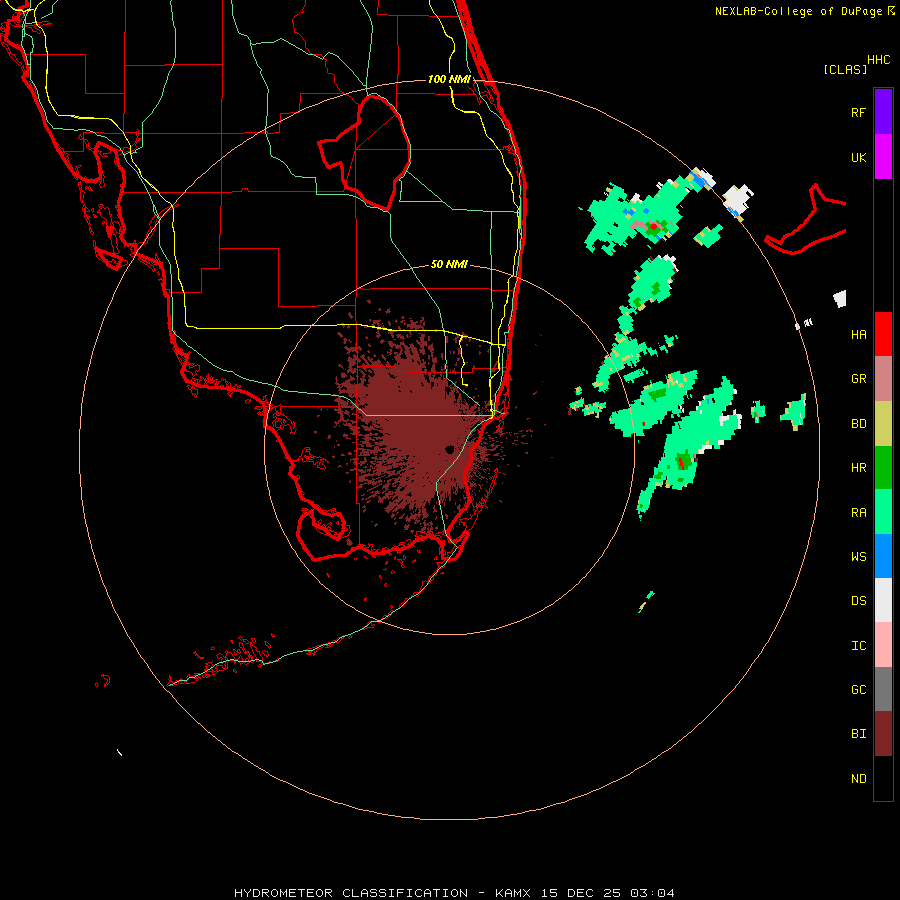Click the IC light pink legend swatch

click(x=883, y=645)
